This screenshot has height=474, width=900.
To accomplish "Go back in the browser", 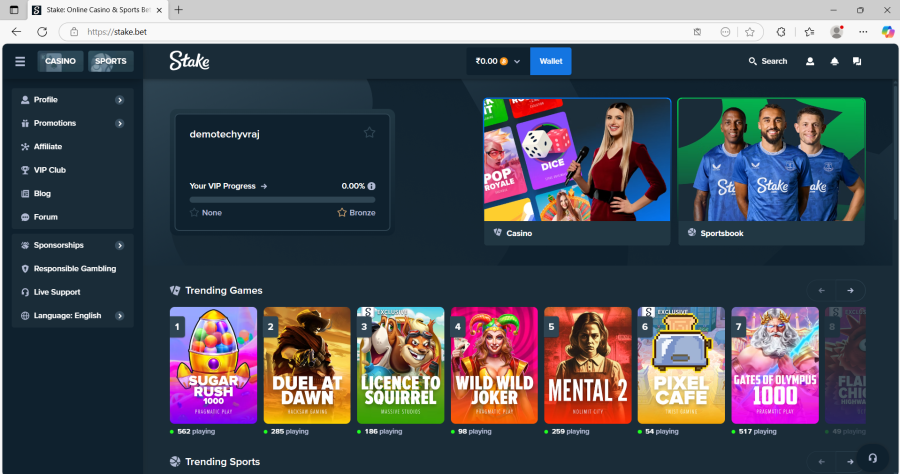I will tap(16, 32).
